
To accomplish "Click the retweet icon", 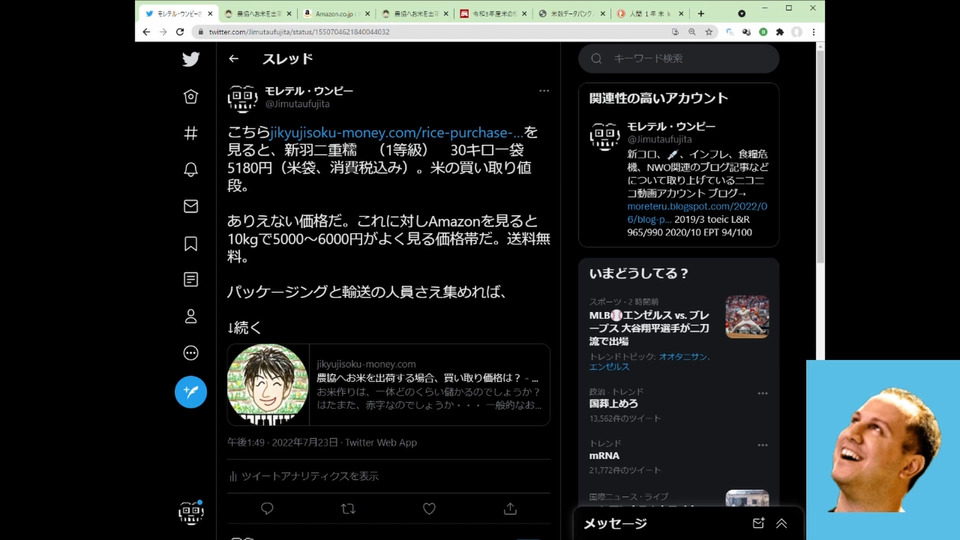I will pyautogui.click(x=348, y=508).
